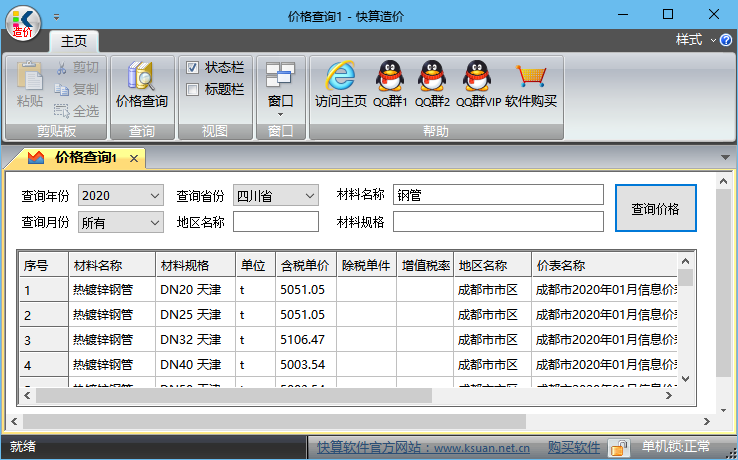The height and width of the screenshot is (460, 738).
Task: Uncheck the 状态栏 checkbox
Action: tap(192, 68)
